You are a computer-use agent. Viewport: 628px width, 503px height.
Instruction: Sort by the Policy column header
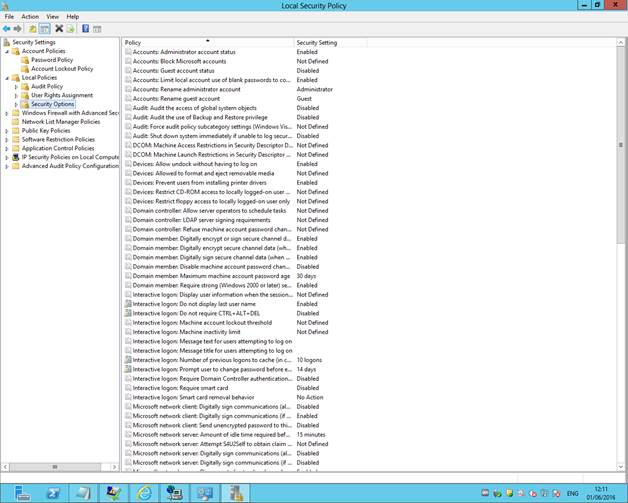click(x=208, y=42)
